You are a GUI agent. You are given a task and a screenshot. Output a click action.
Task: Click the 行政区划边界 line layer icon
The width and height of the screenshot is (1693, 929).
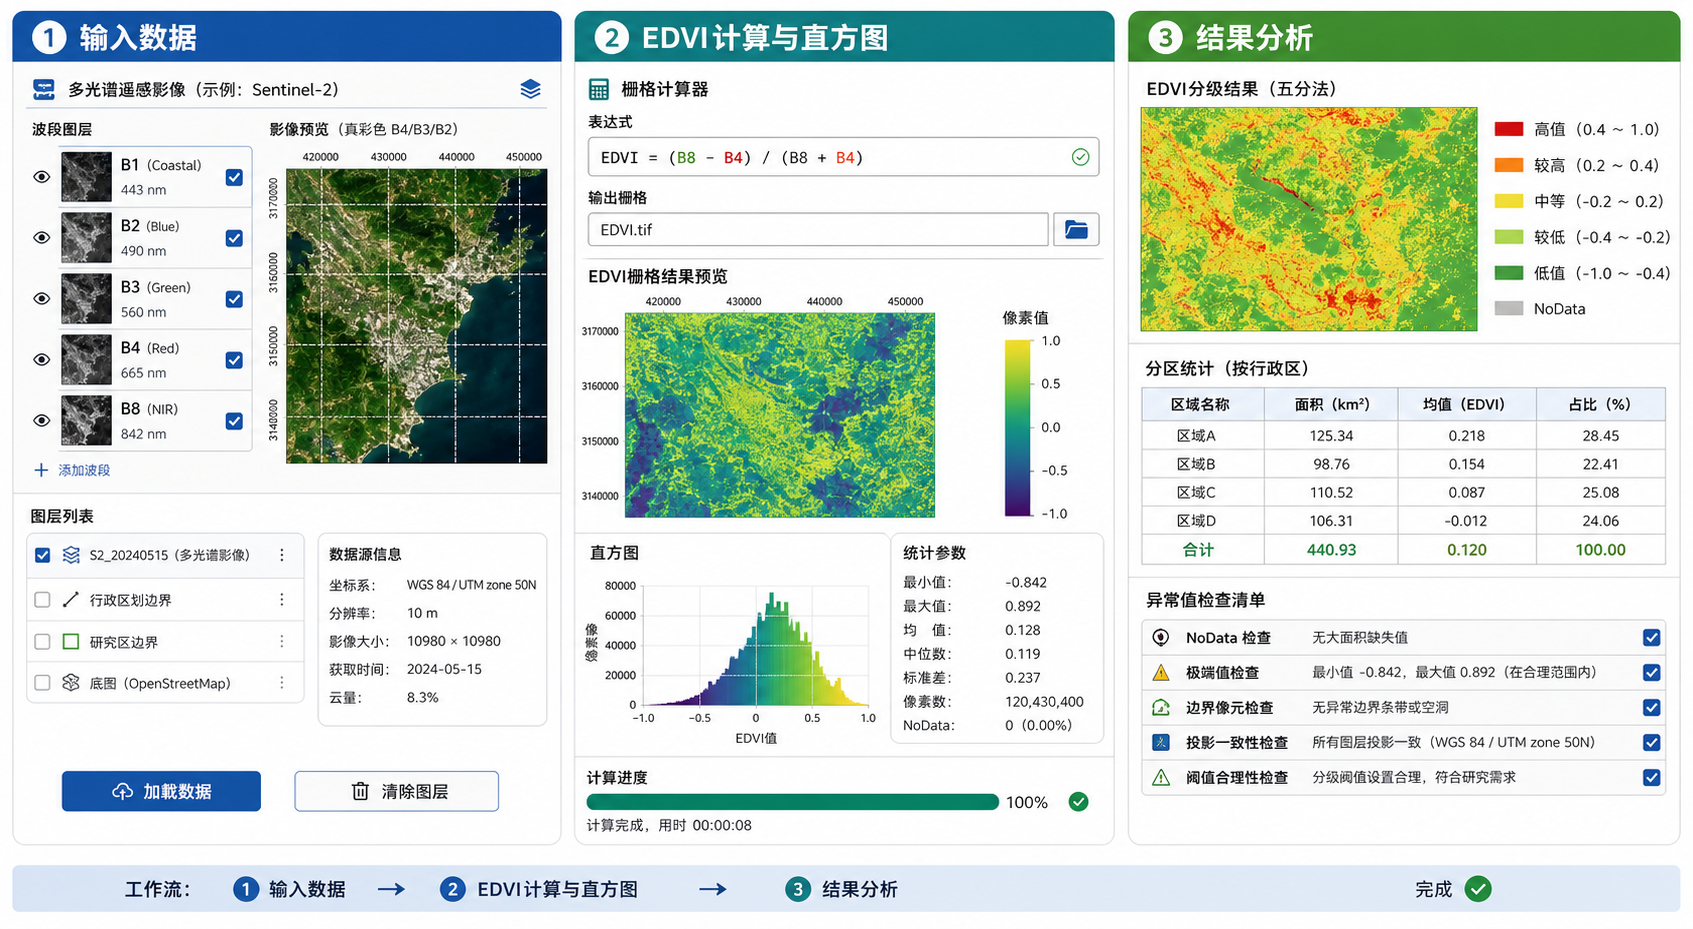tap(71, 600)
